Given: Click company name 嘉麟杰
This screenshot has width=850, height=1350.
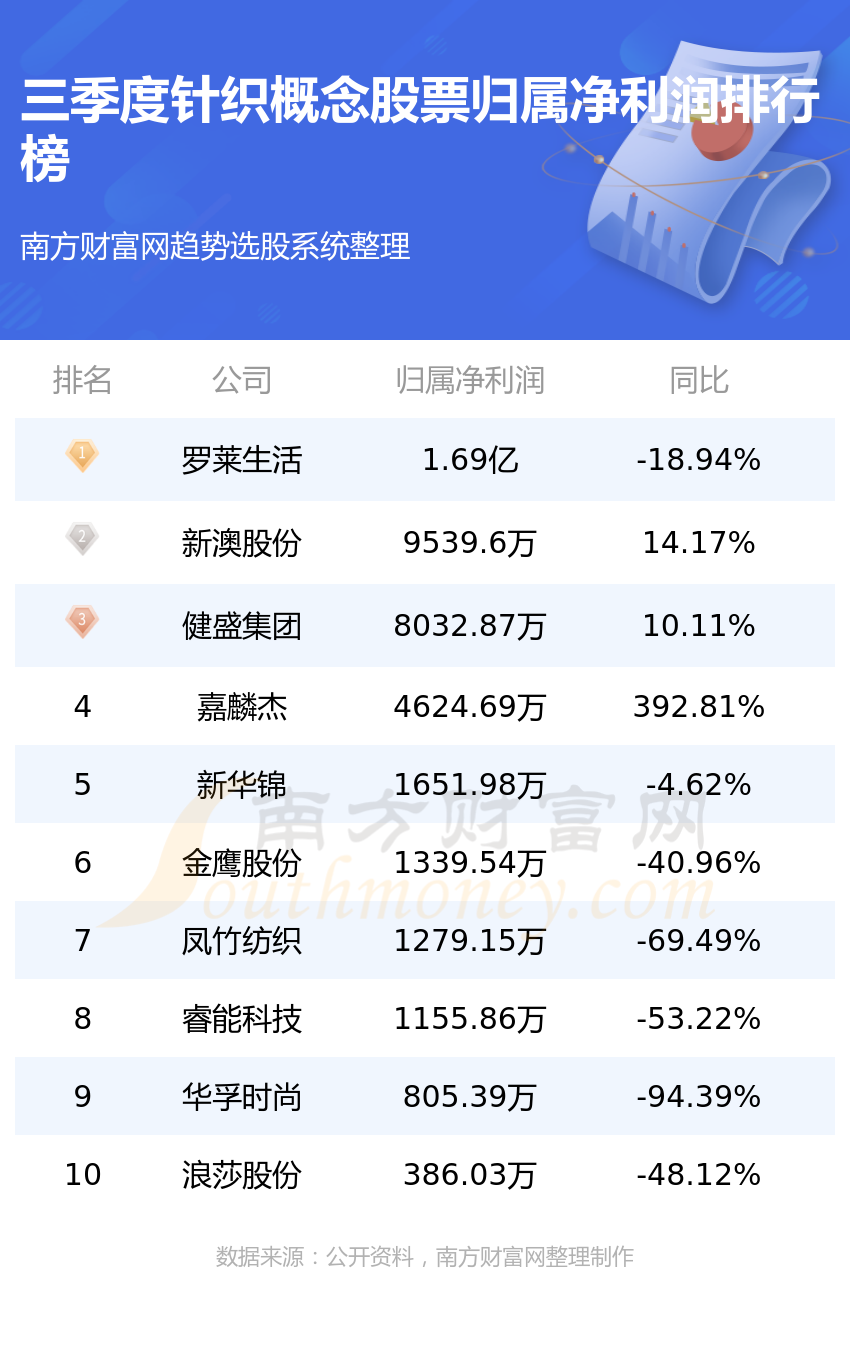Looking at the screenshot, I should point(242,707).
